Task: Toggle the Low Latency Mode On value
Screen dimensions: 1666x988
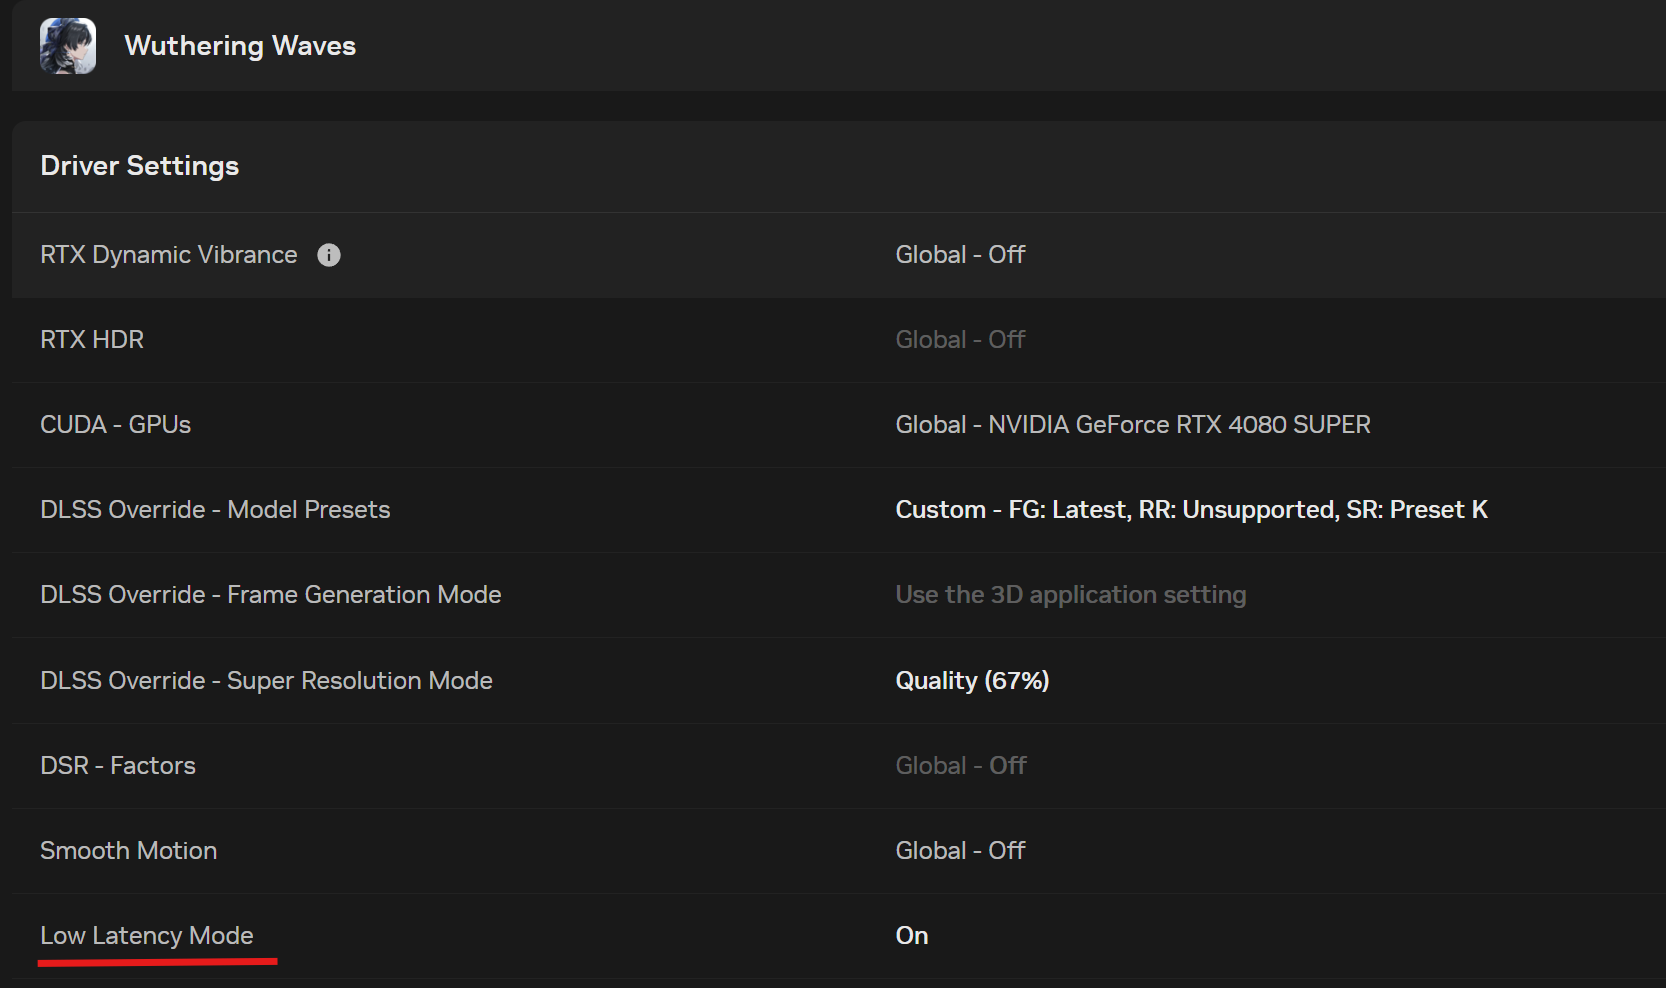Action: pos(912,936)
